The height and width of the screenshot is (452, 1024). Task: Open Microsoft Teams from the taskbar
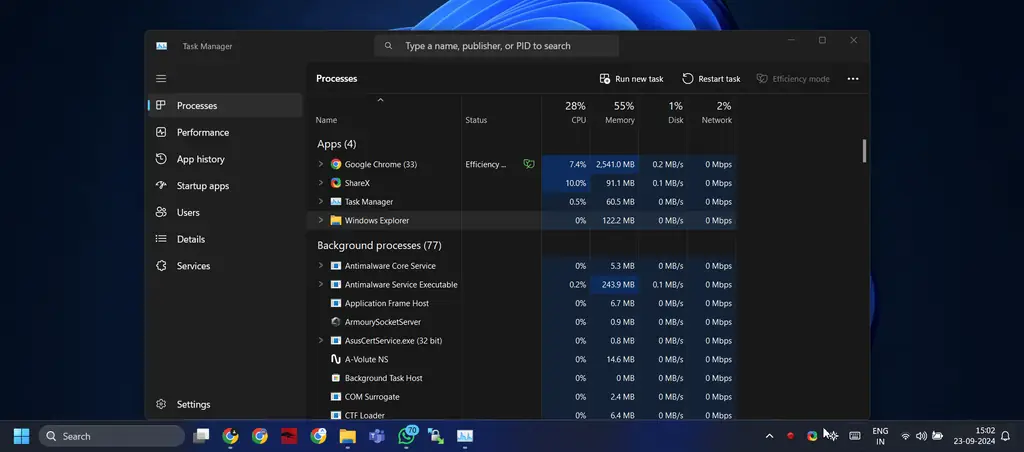(x=377, y=436)
